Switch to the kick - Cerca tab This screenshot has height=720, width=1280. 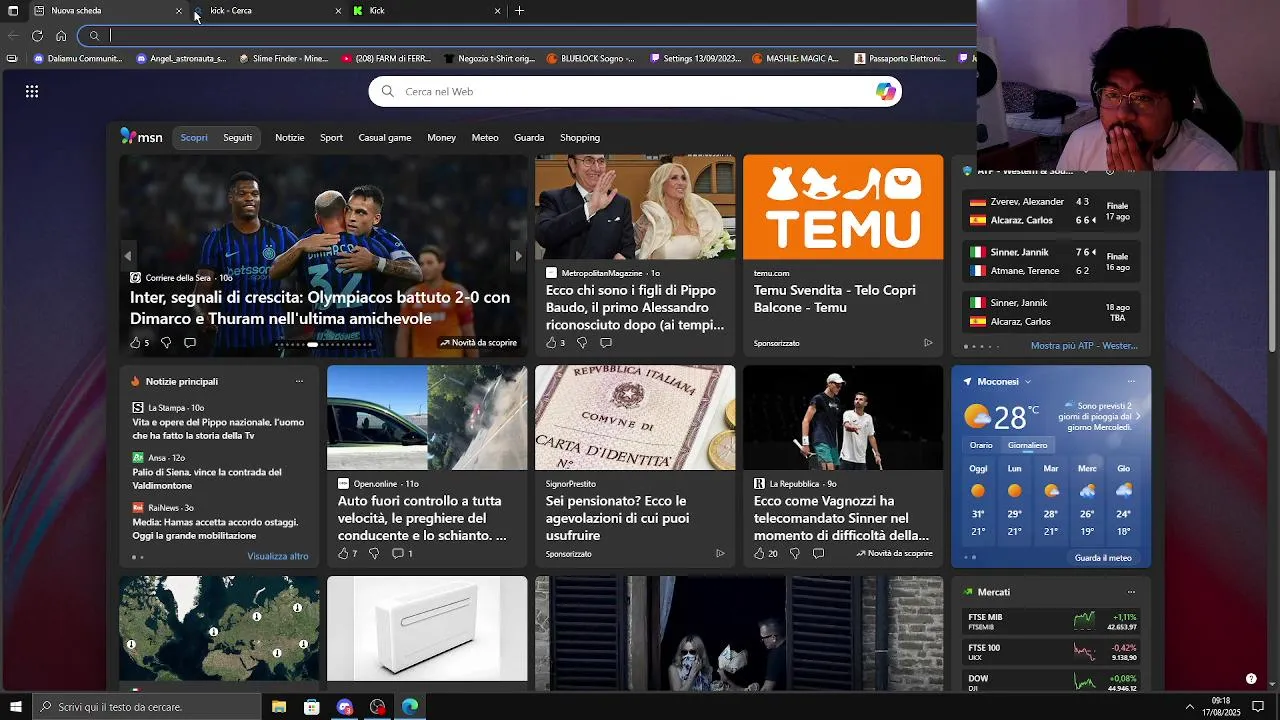click(268, 11)
